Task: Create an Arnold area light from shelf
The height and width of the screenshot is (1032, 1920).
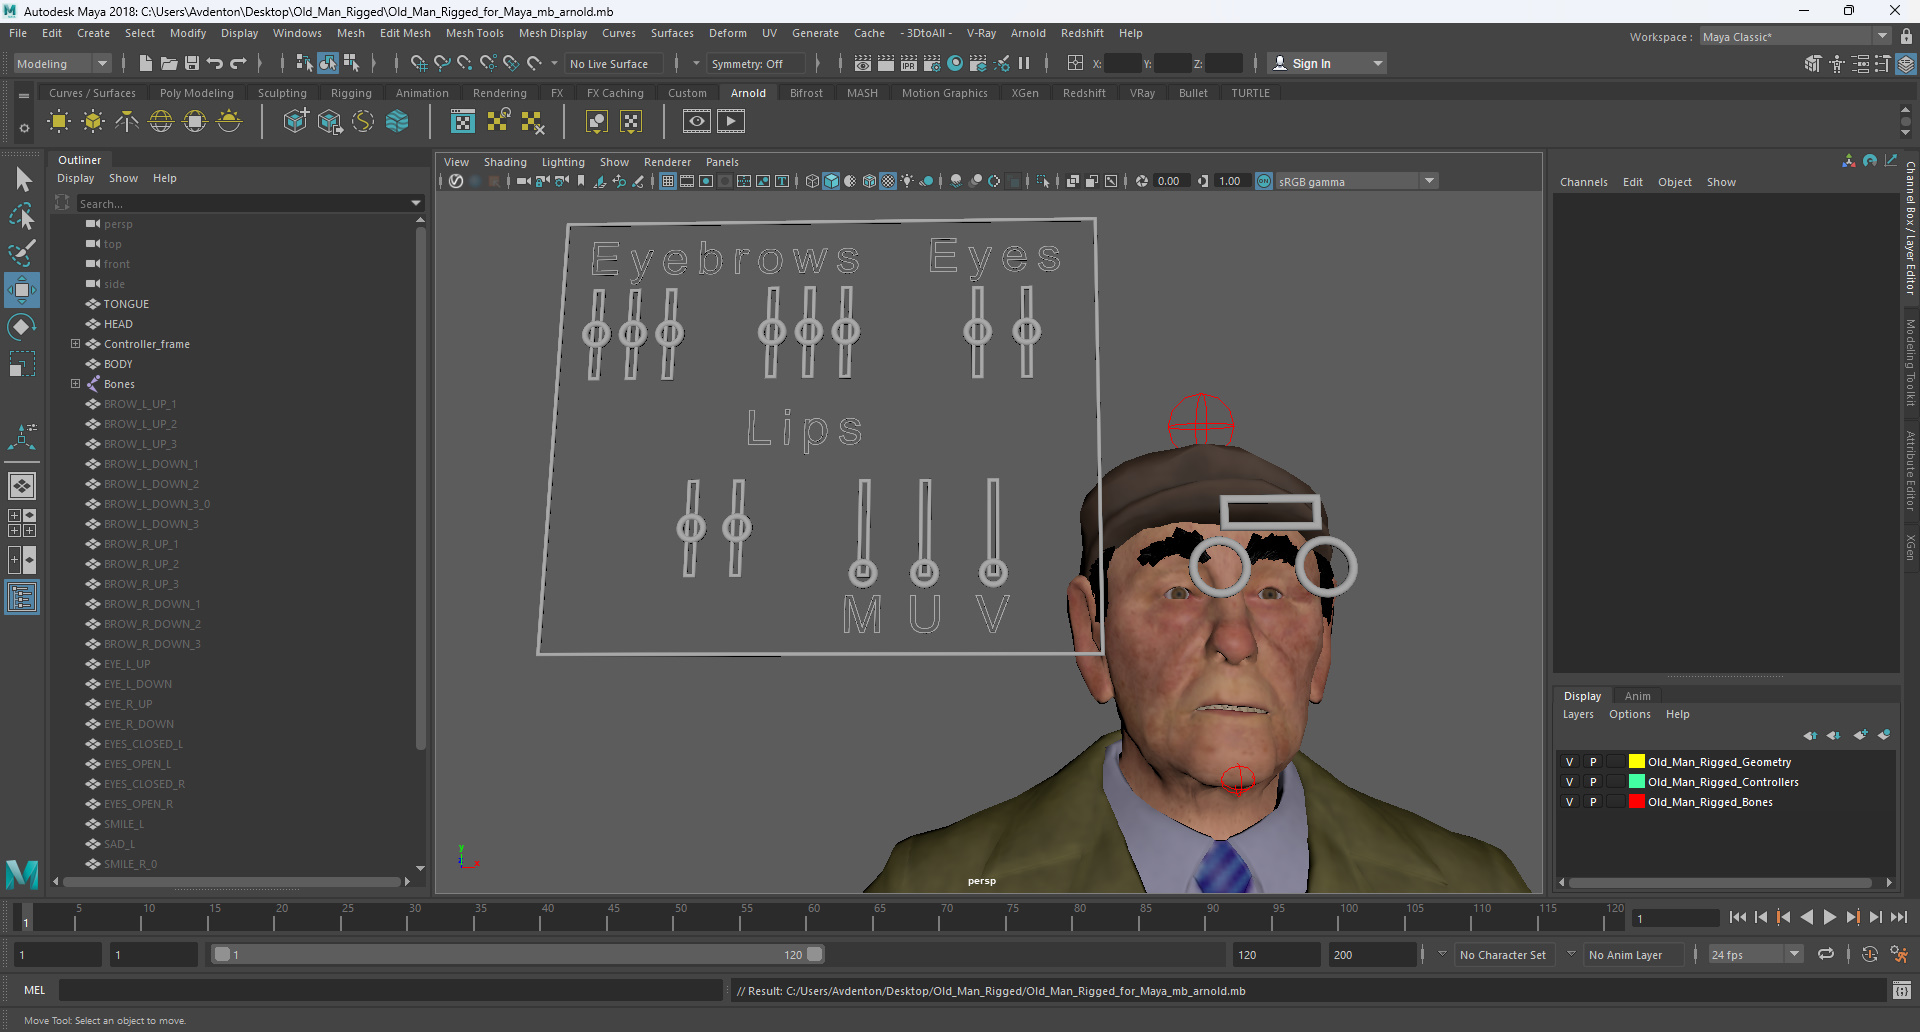Action: coord(59,122)
